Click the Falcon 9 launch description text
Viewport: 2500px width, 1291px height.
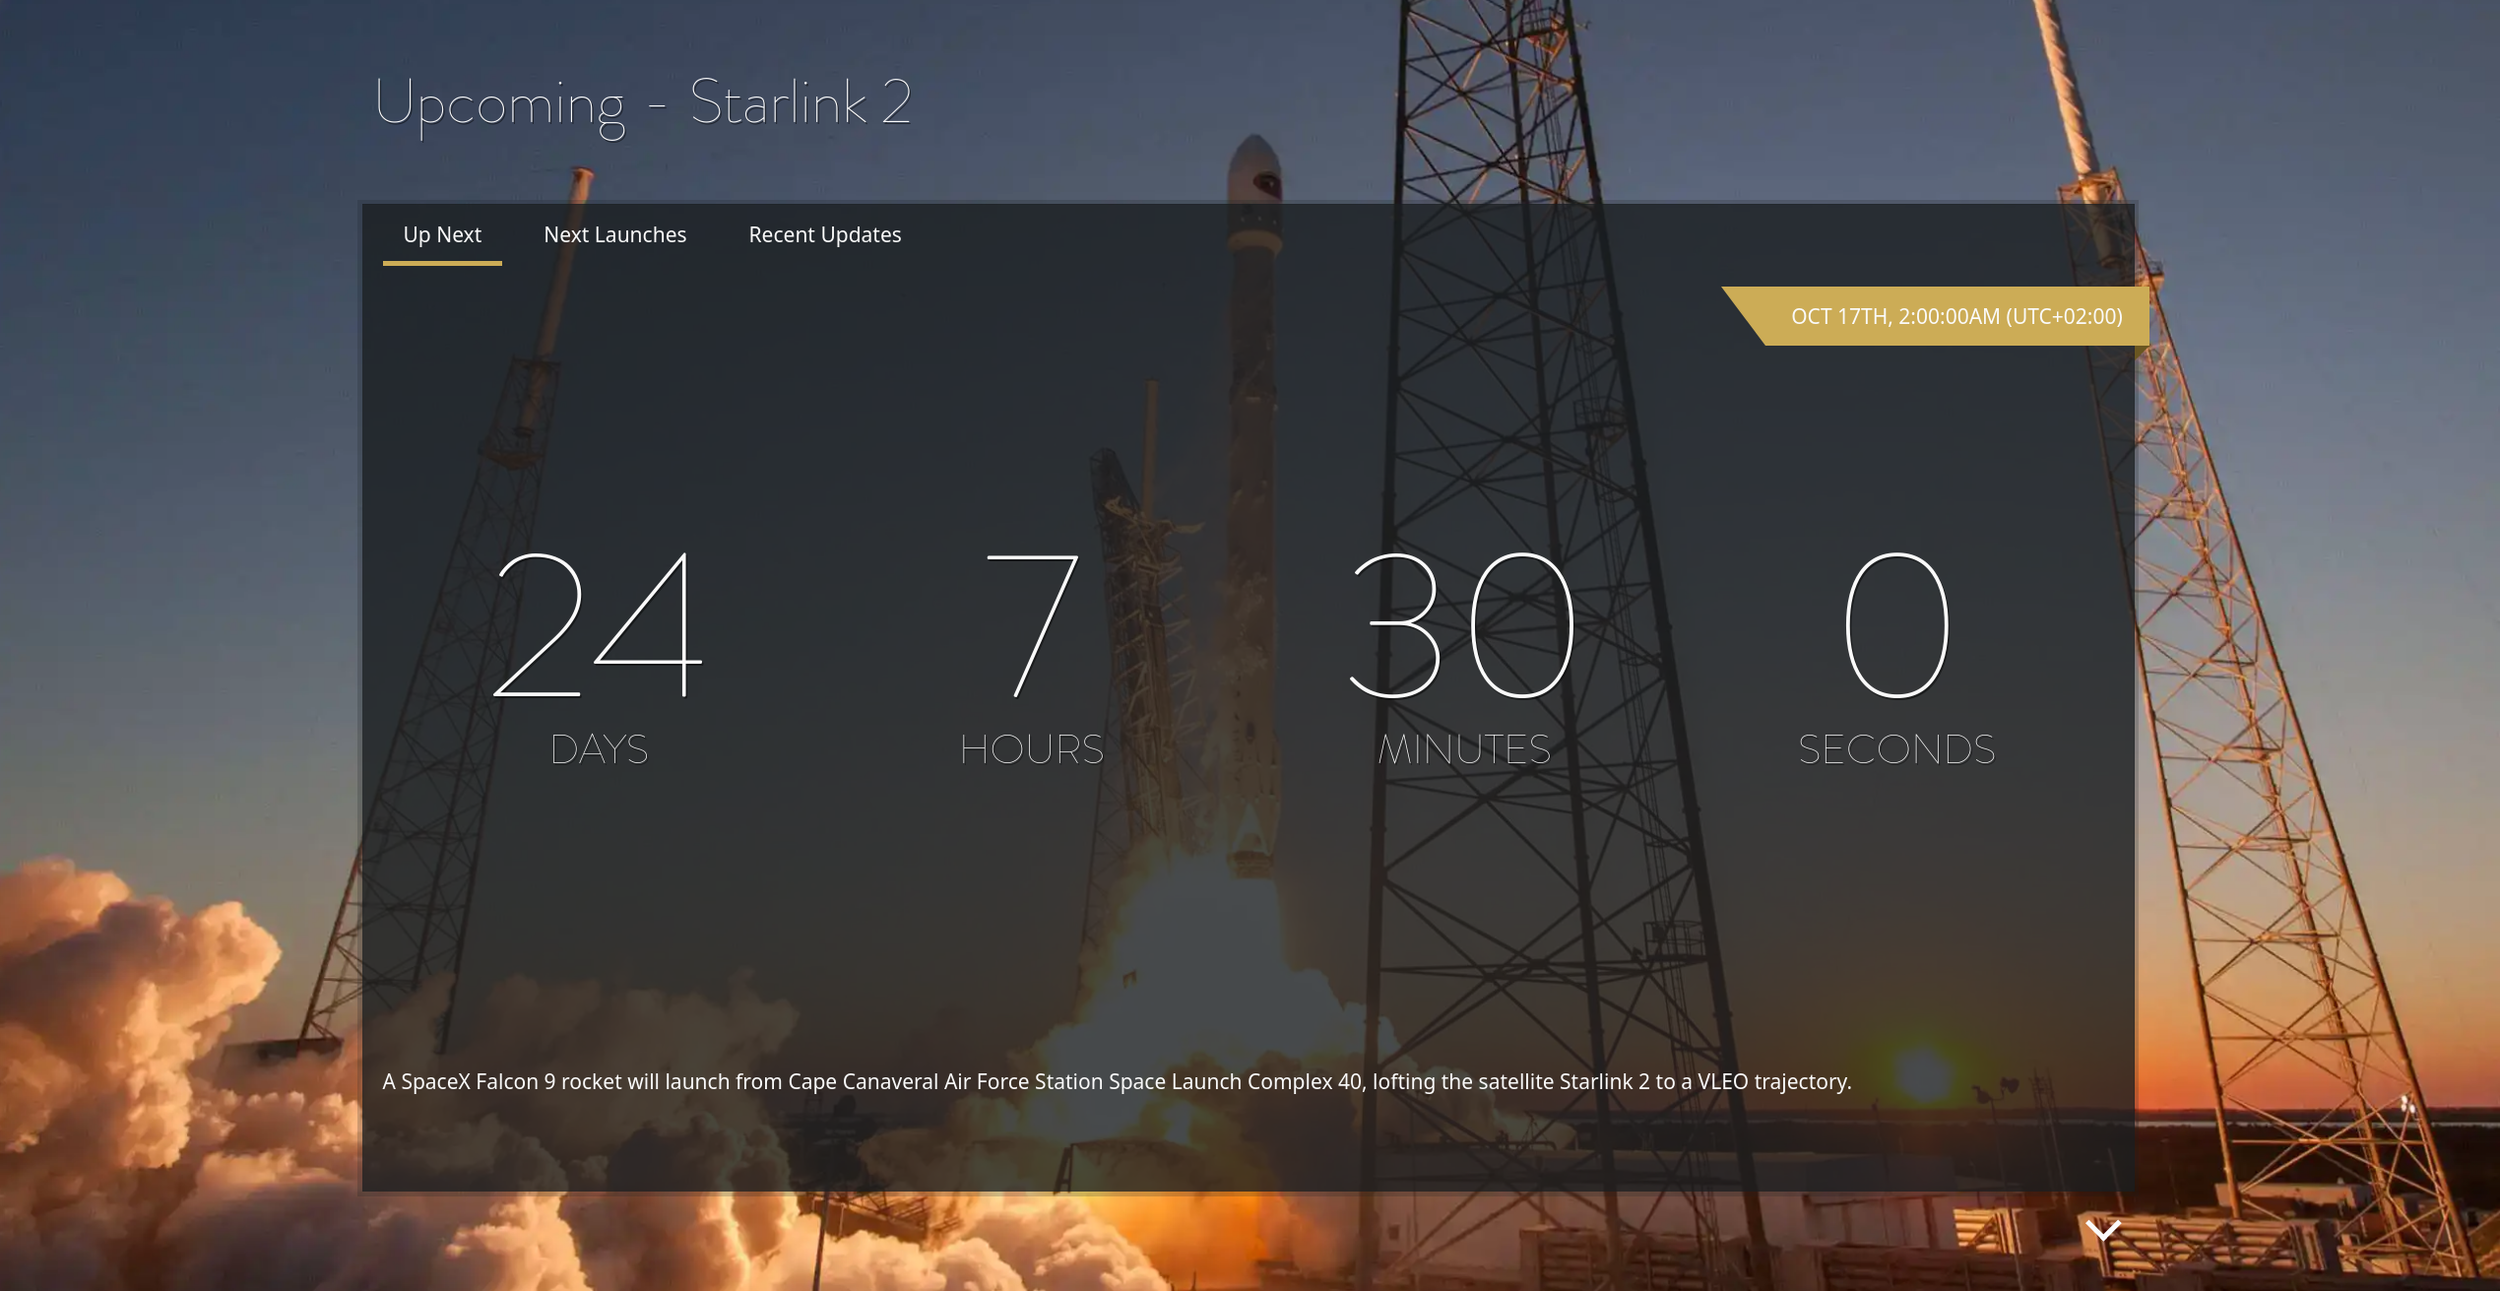(1116, 1082)
